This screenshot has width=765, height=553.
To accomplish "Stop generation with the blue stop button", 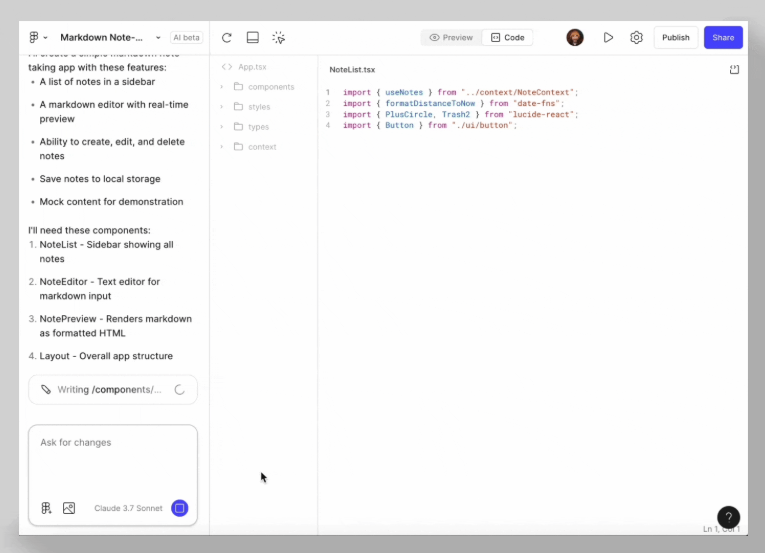I will coord(180,508).
